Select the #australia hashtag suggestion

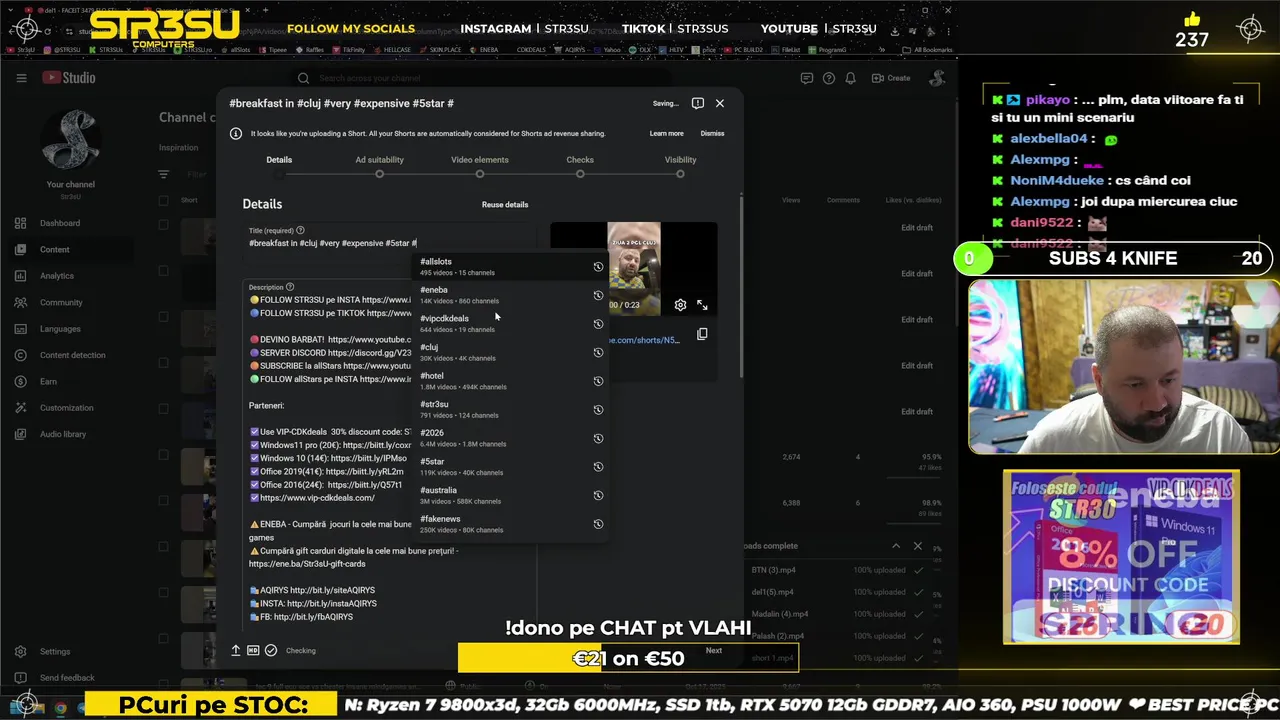[510, 495]
